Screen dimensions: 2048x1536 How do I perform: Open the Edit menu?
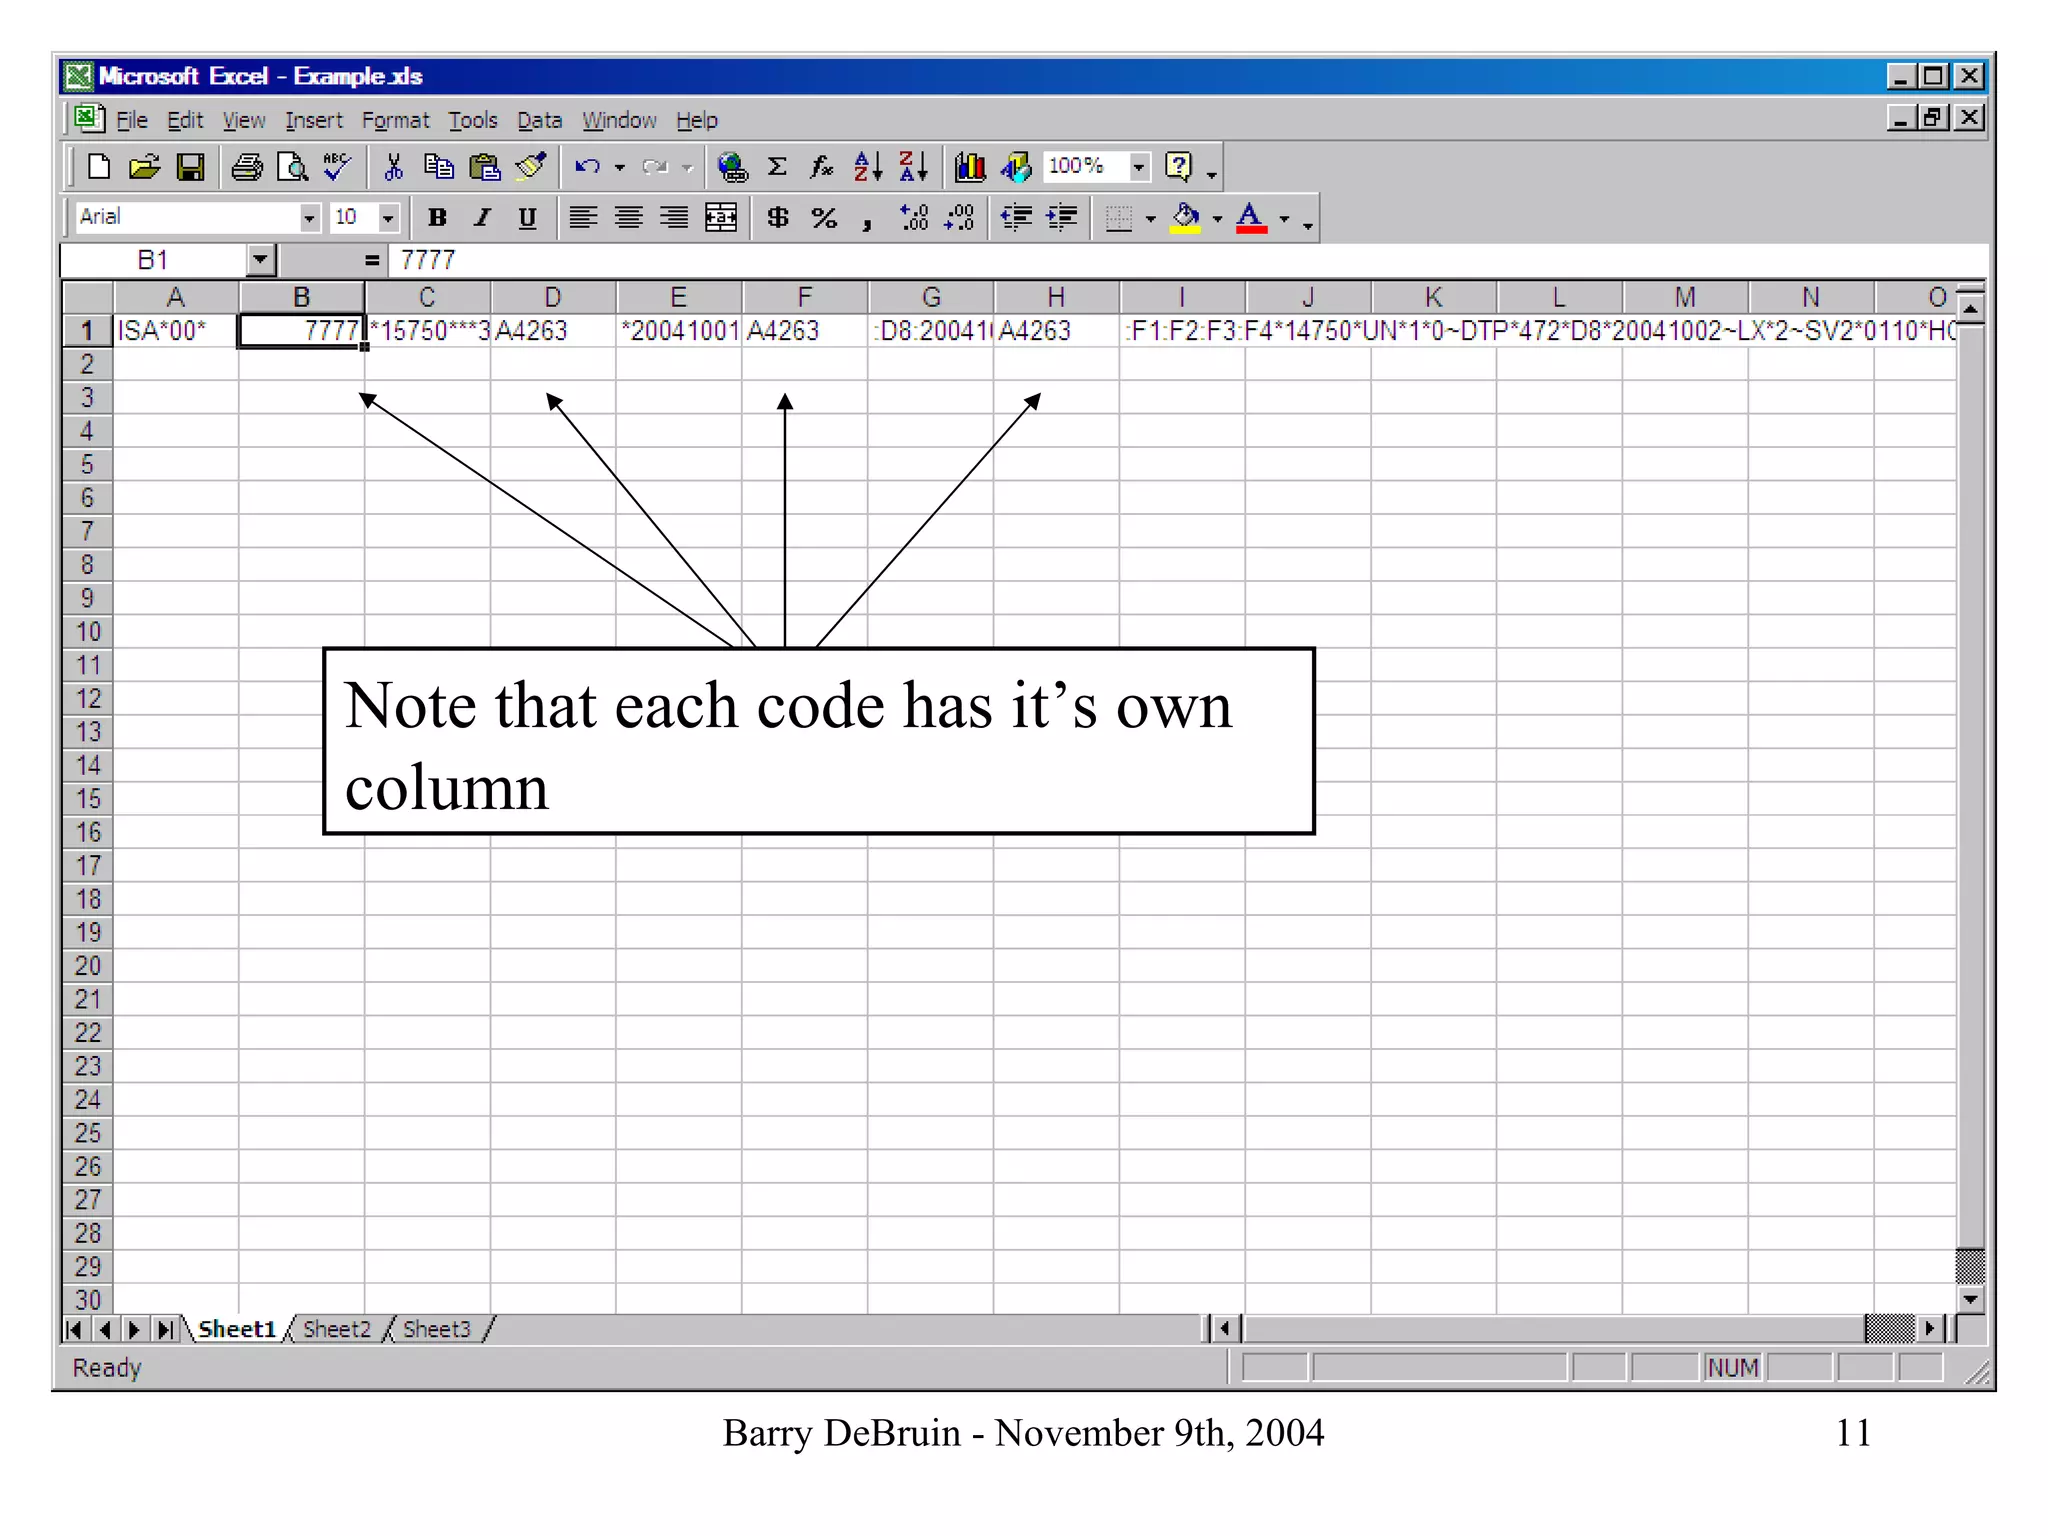click(185, 121)
